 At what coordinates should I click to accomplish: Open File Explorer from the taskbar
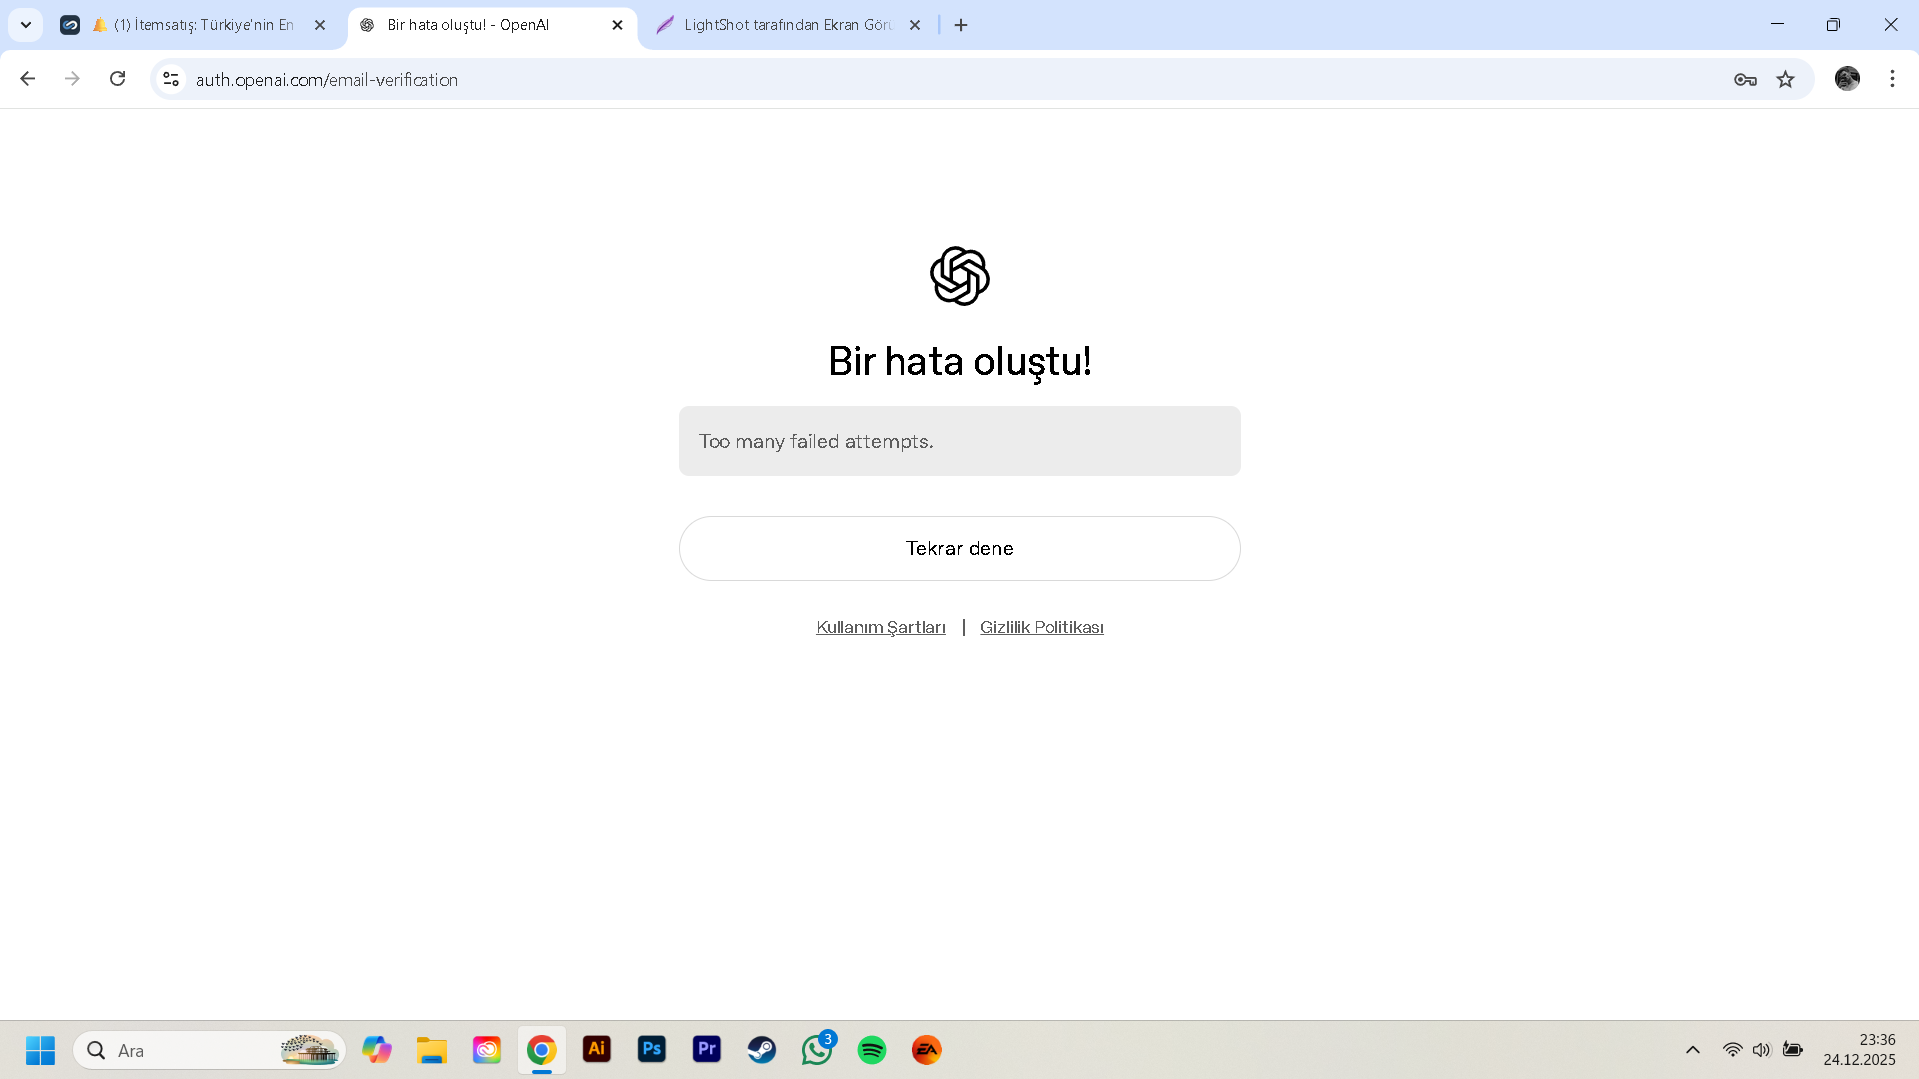pyautogui.click(x=432, y=1050)
